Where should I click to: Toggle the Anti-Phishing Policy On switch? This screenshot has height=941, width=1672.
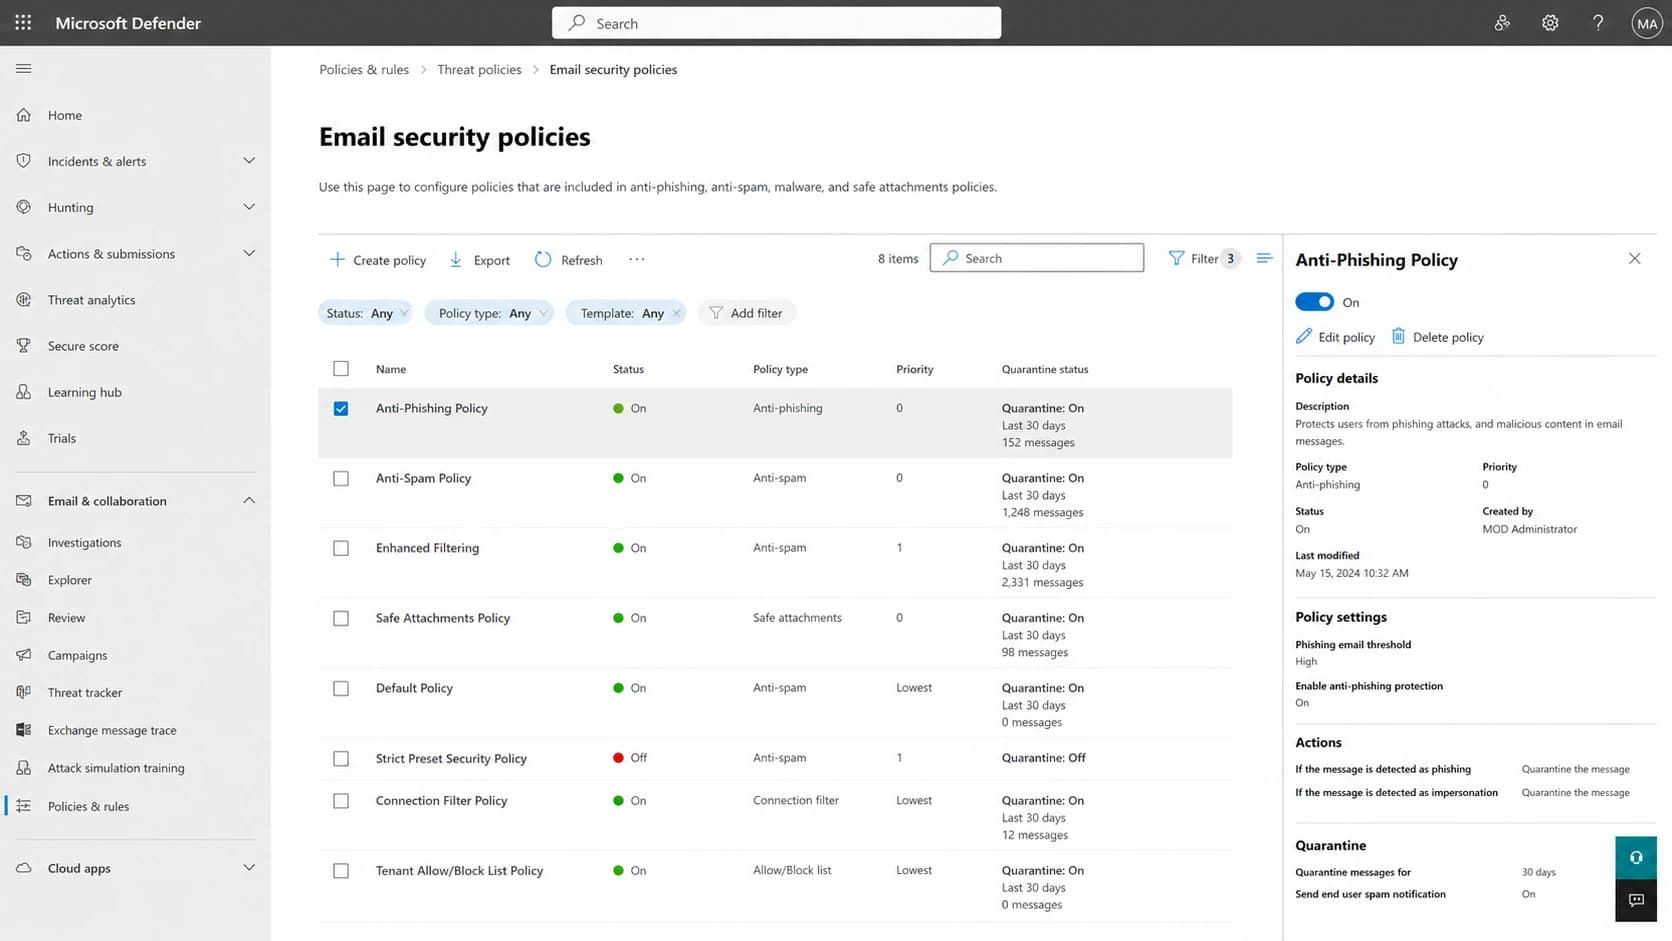pos(1314,302)
